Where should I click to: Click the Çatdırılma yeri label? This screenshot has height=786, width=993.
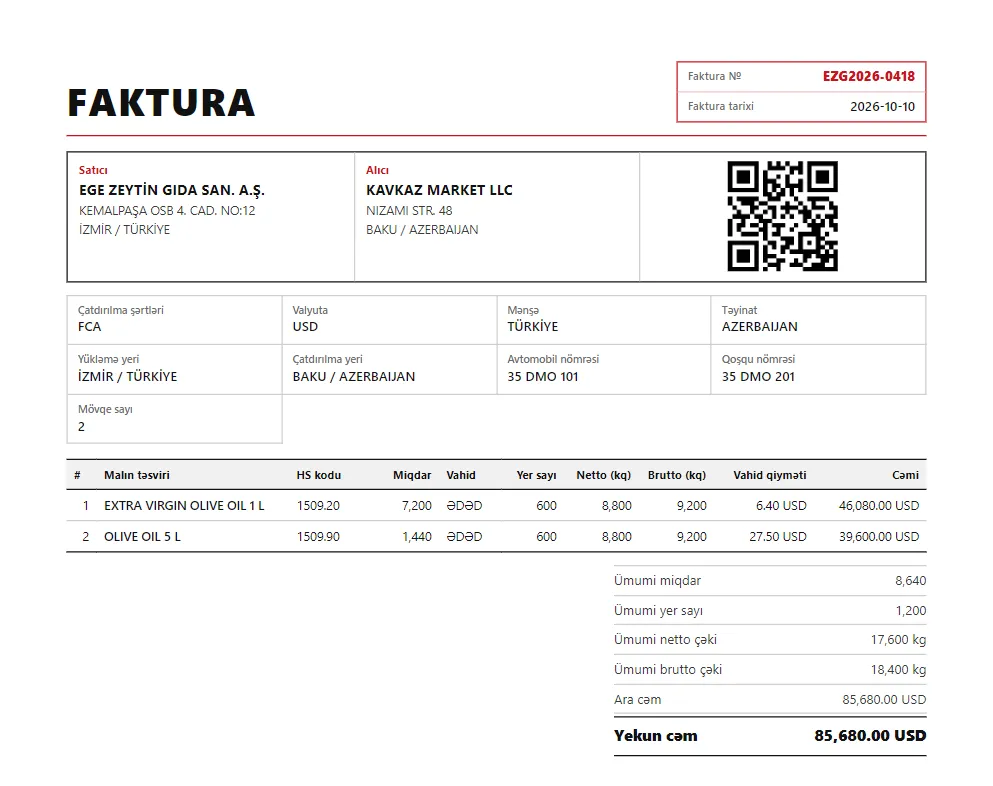pos(327,359)
